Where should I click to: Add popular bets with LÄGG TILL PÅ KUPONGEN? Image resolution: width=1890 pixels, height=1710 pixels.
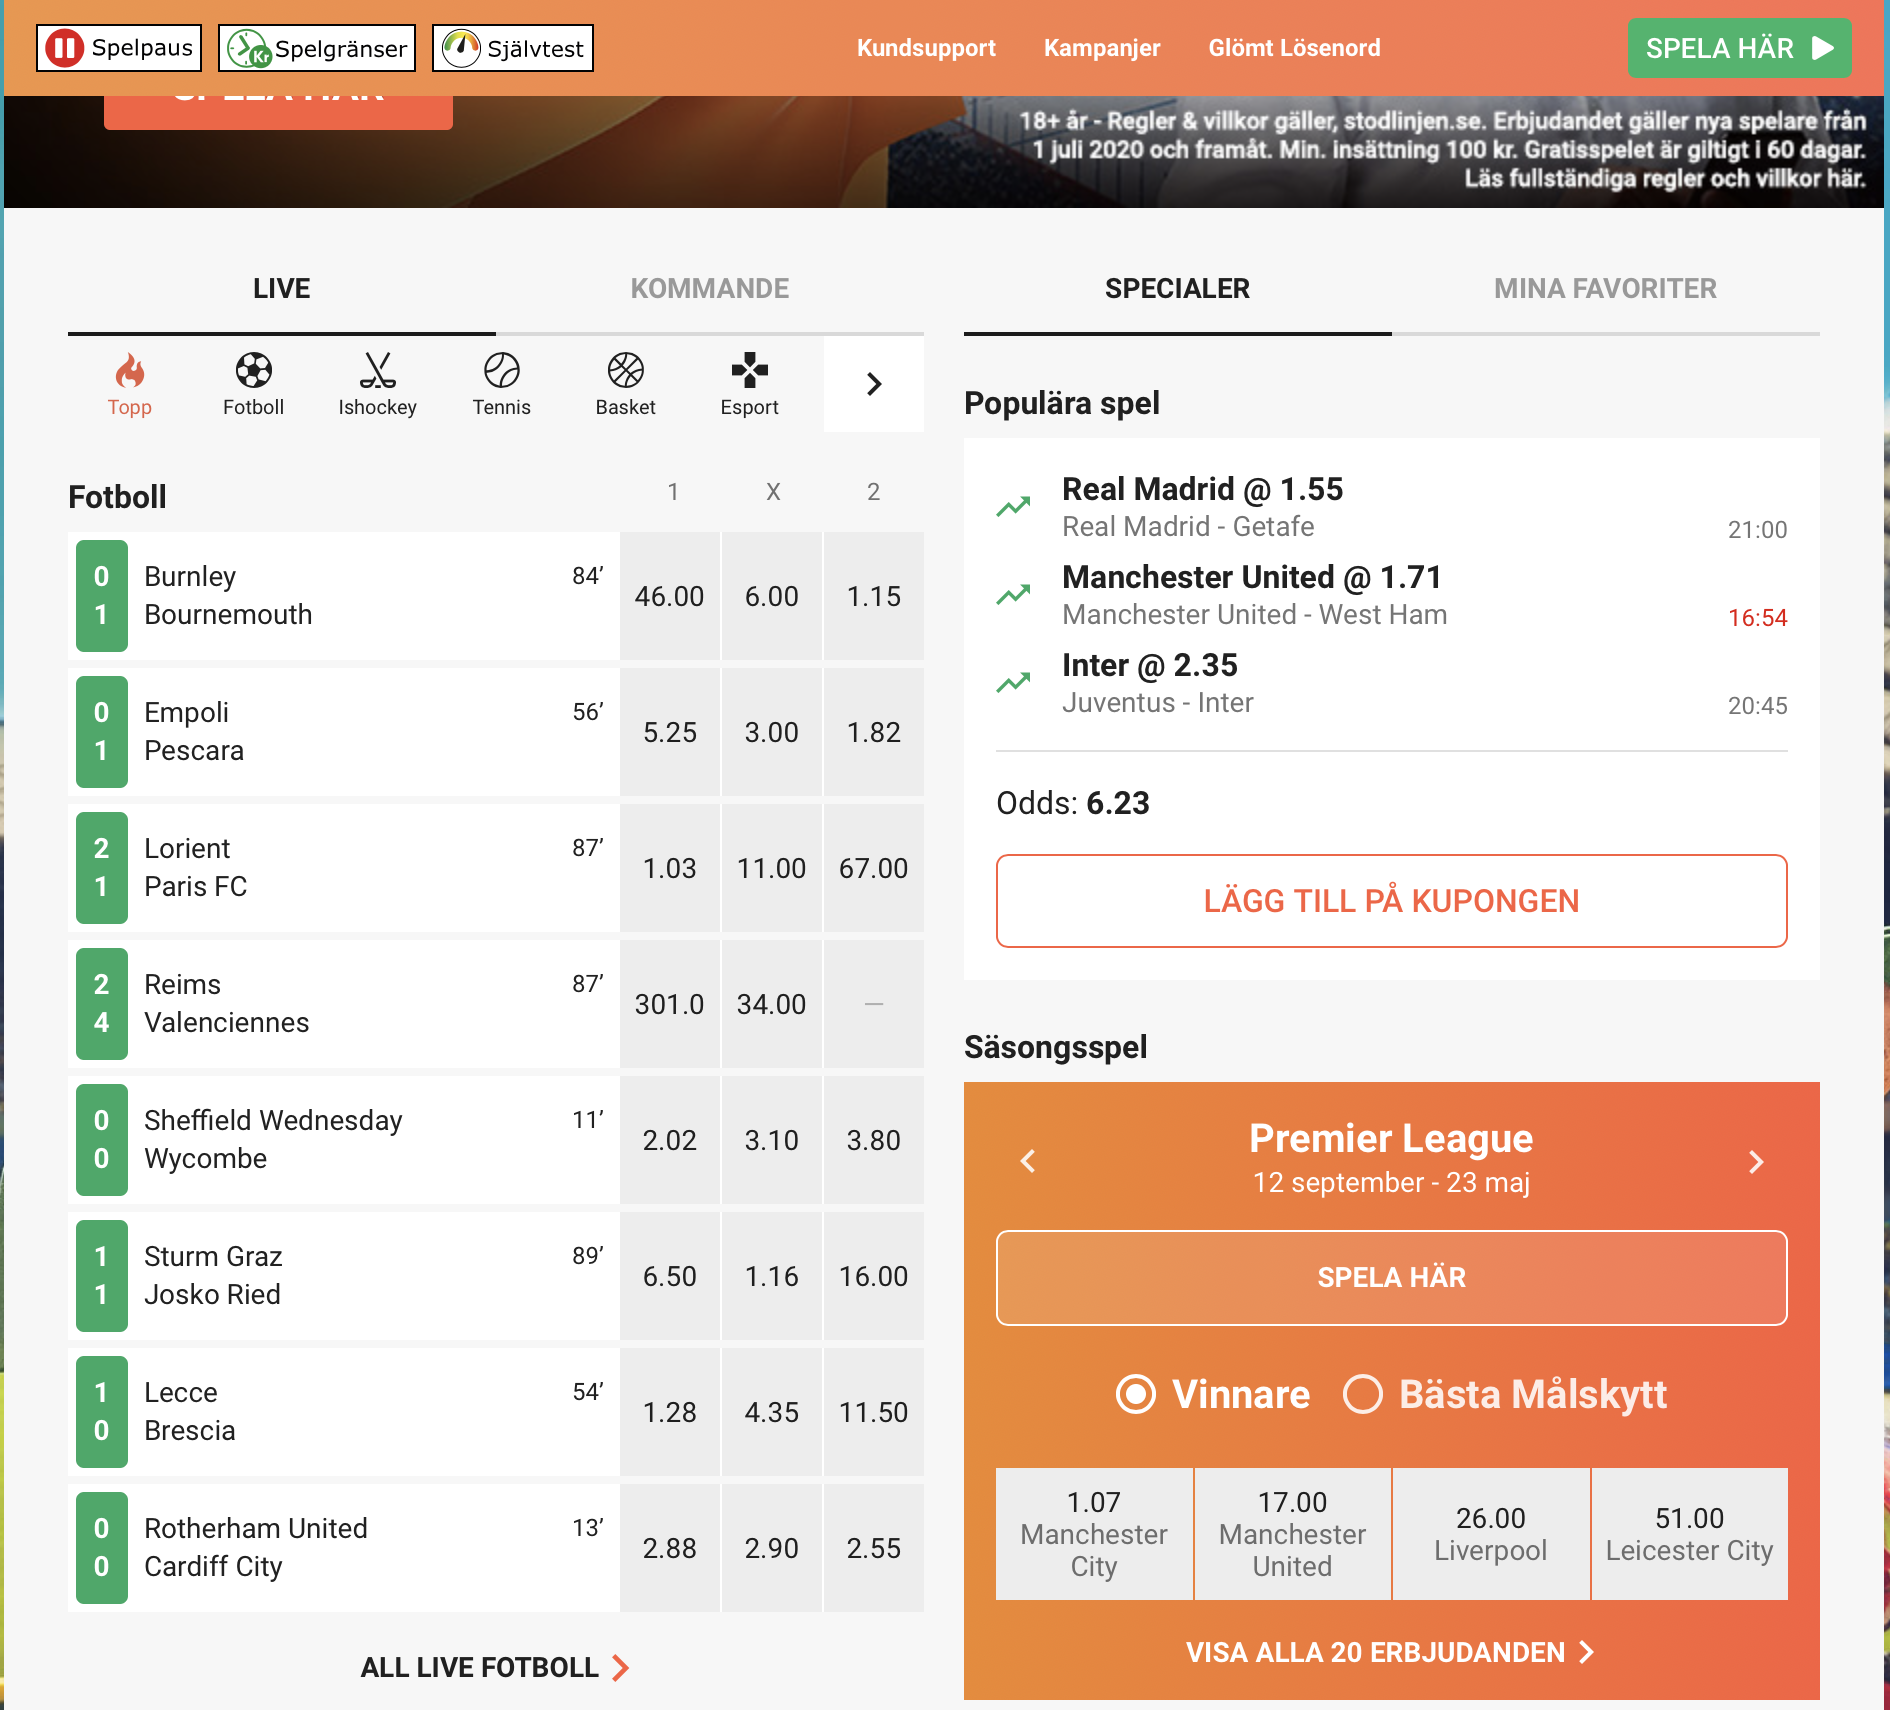pyautogui.click(x=1392, y=901)
